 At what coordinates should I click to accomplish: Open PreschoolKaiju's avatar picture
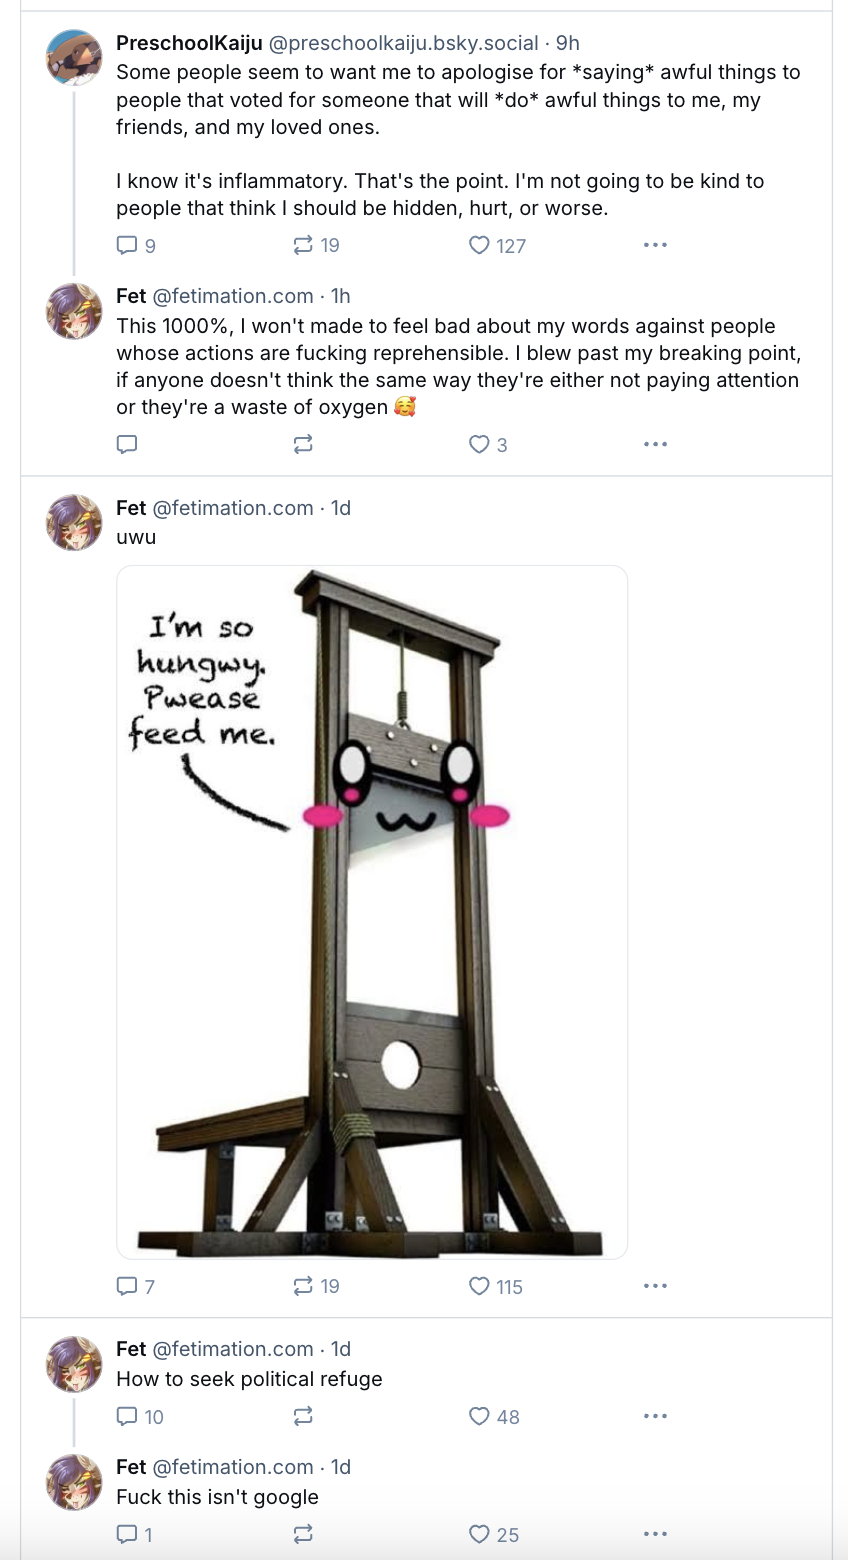click(x=74, y=57)
